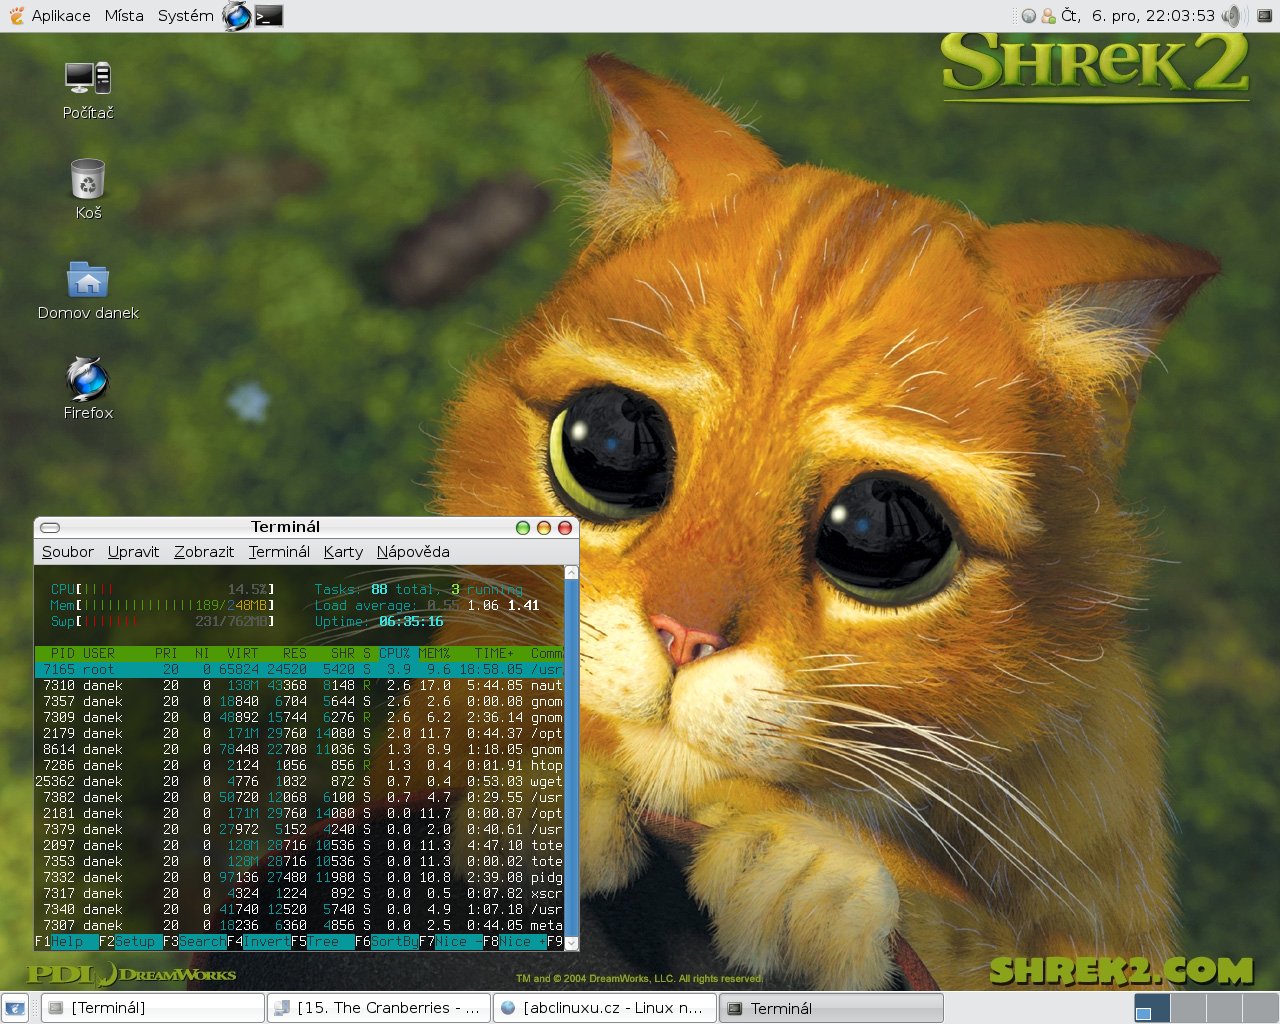
Task: Click the PID column header in htop
Action: tap(63, 653)
